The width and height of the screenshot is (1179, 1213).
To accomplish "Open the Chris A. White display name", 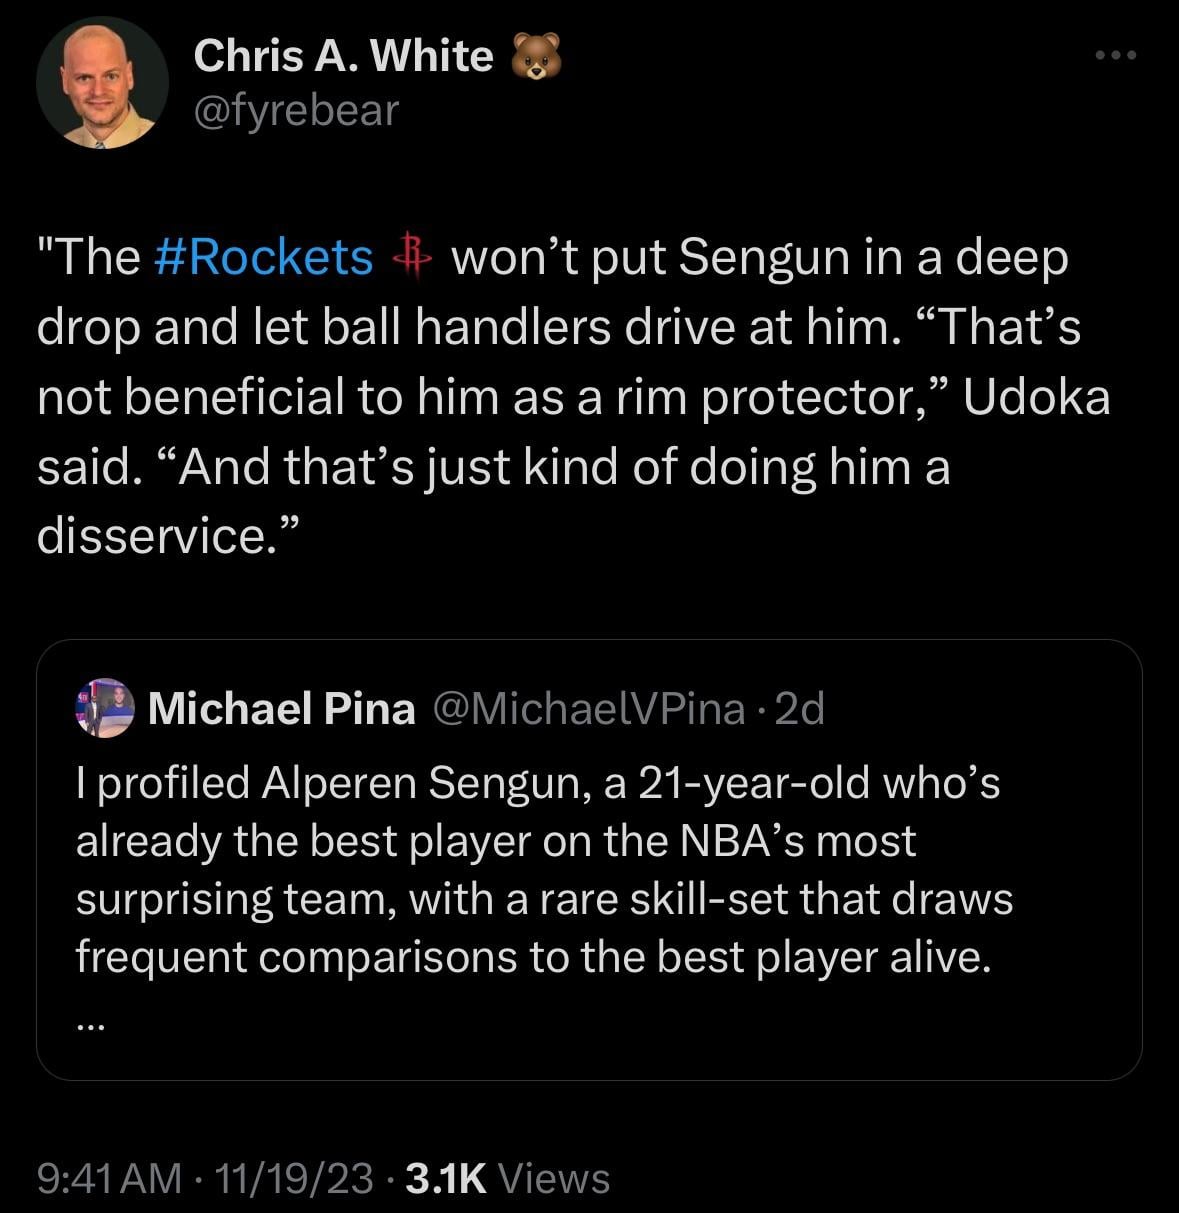I will coord(343,56).
